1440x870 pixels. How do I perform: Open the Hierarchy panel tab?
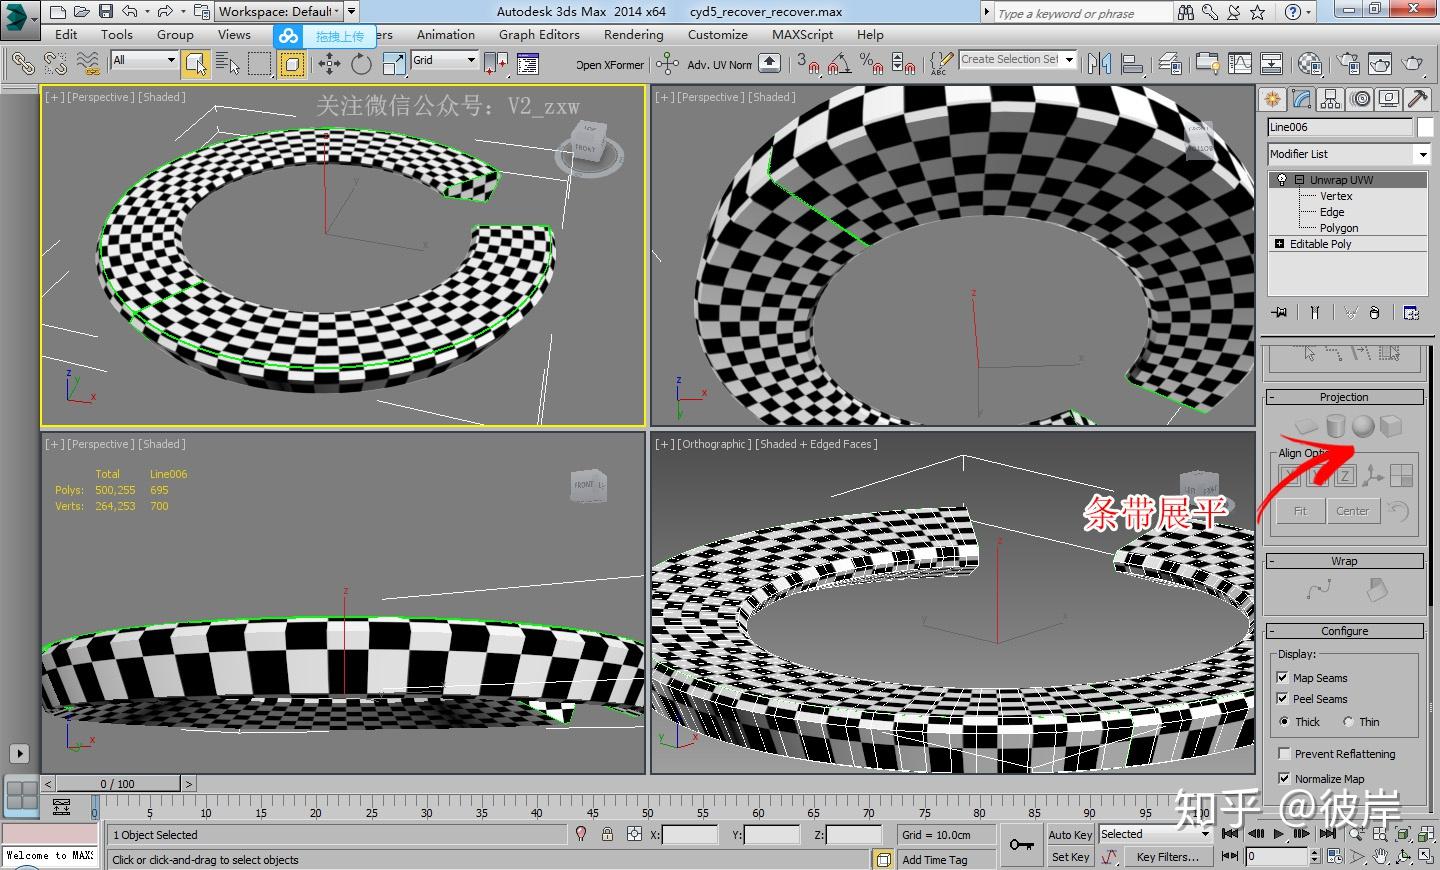click(x=1330, y=99)
